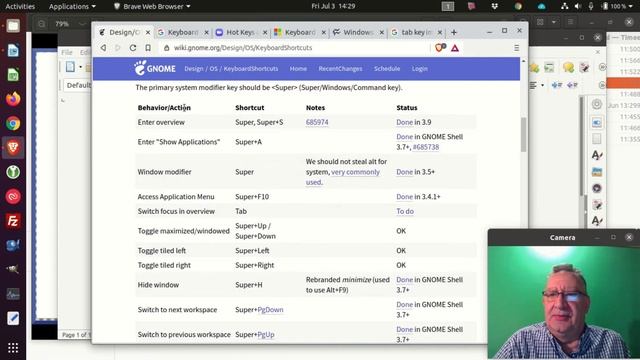Click Login in wiki header

coord(420,69)
